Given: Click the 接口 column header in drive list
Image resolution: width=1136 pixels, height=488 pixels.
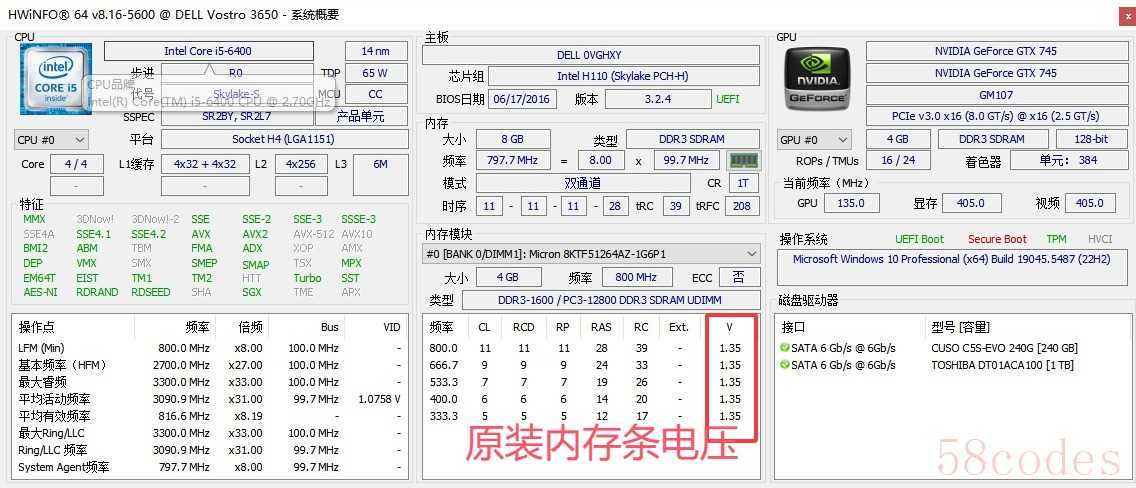Looking at the screenshot, I should click(793, 327).
